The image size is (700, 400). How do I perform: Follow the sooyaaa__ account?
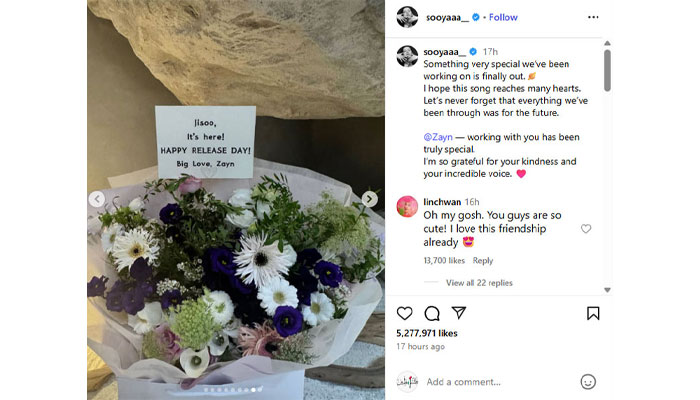pyautogui.click(x=503, y=17)
